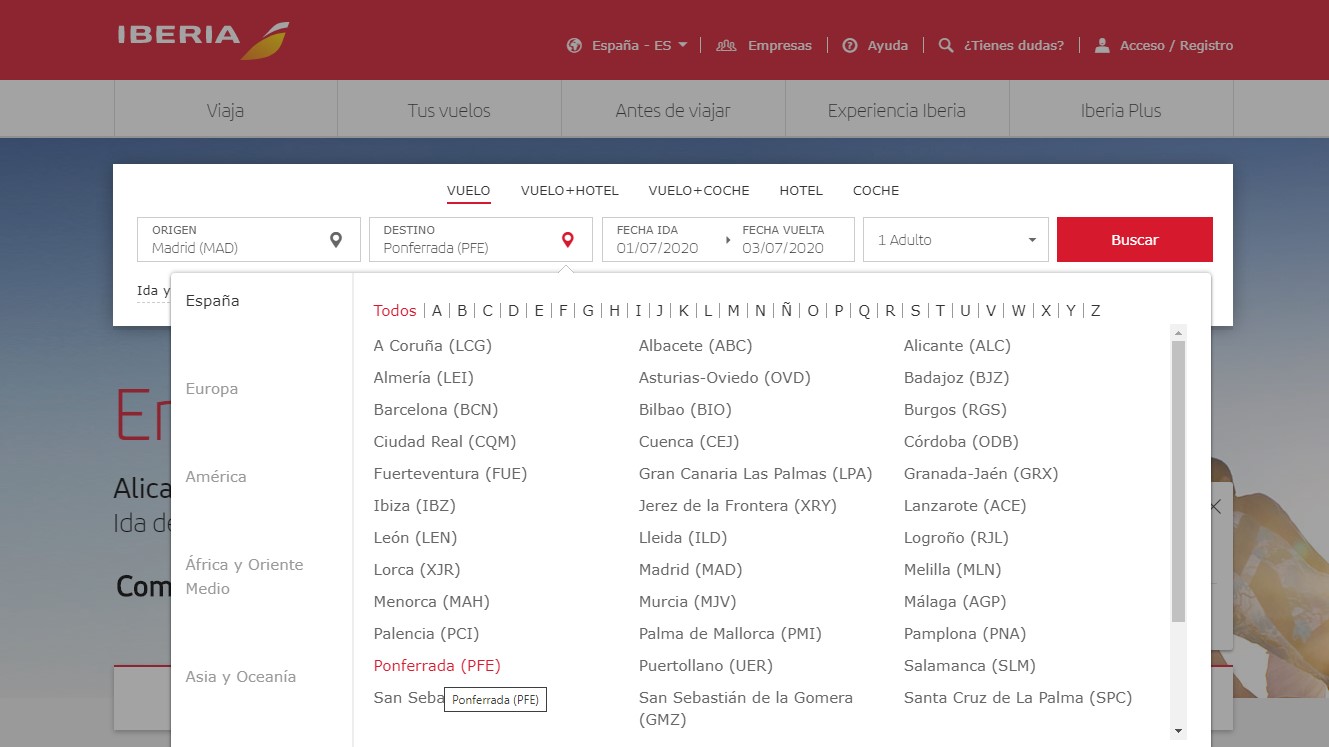Image resolution: width=1329 pixels, height=747 pixels.
Task: Choose Santa Cruz de La Palma (SPC)
Action: (x=1018, y=698)
